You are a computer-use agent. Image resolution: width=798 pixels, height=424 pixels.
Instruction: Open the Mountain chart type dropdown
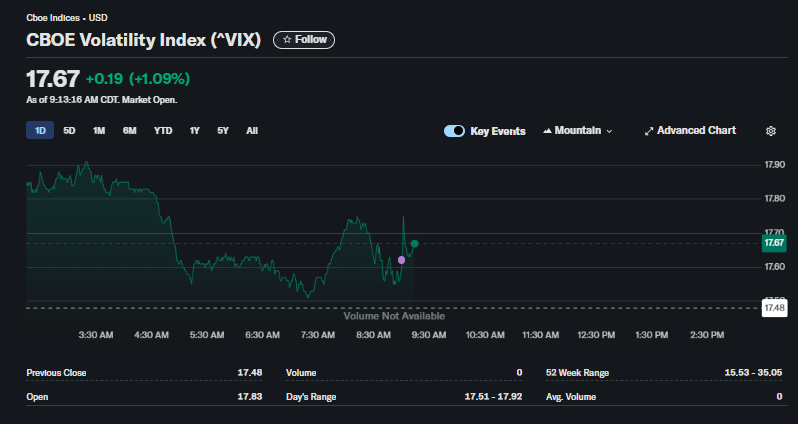click(578, 131)
